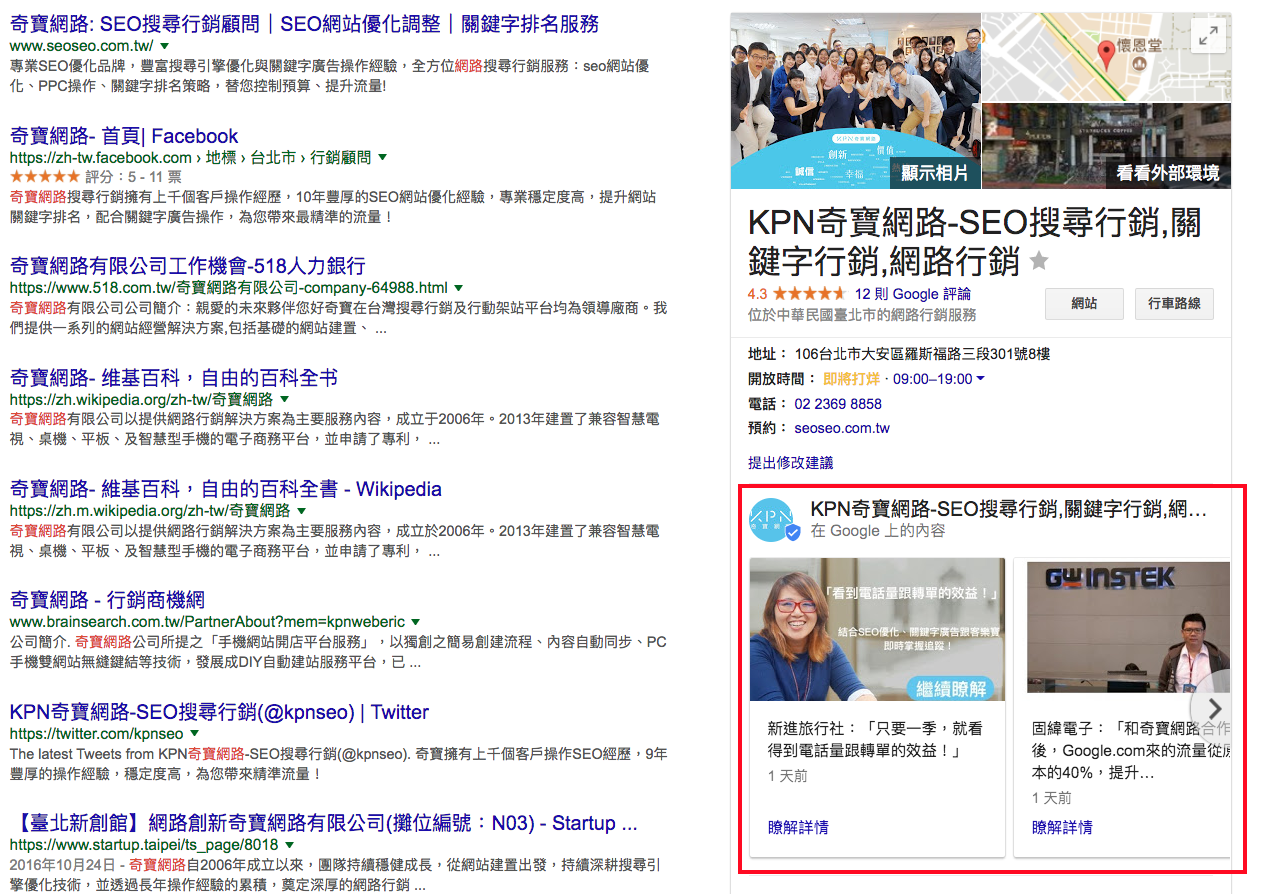Click the 即將打烊 closing soon status
Screen dimensions: 1264x894
(x=851, y=379)
